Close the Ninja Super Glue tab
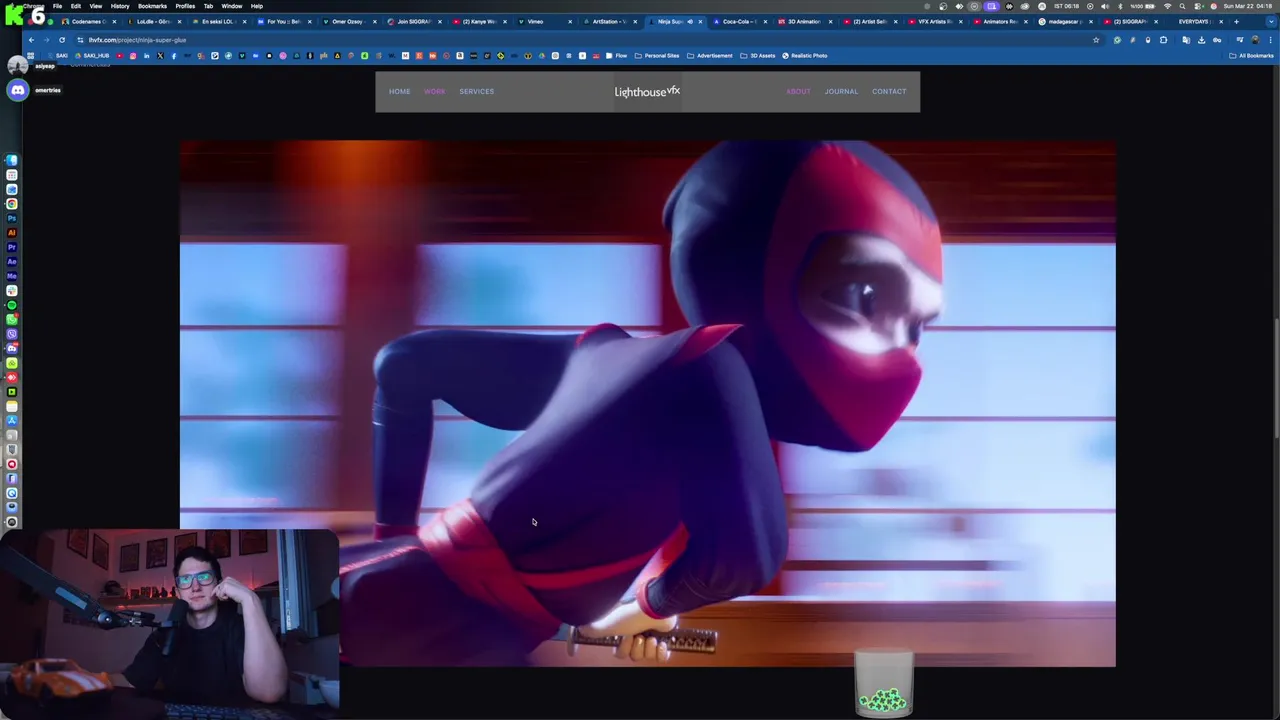The width and height of the screenshot is (1280, 720). pyautogui.click(x=700, y=22)
